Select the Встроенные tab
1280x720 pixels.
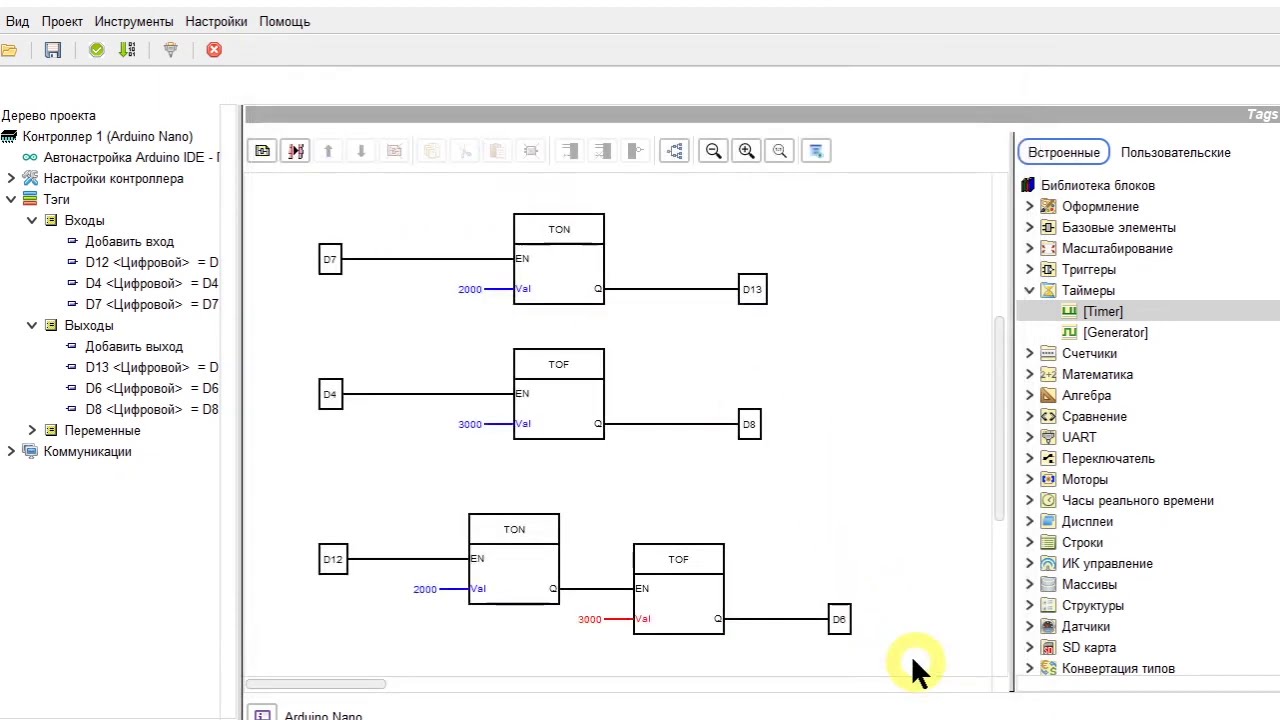(x=1064, y=152)
